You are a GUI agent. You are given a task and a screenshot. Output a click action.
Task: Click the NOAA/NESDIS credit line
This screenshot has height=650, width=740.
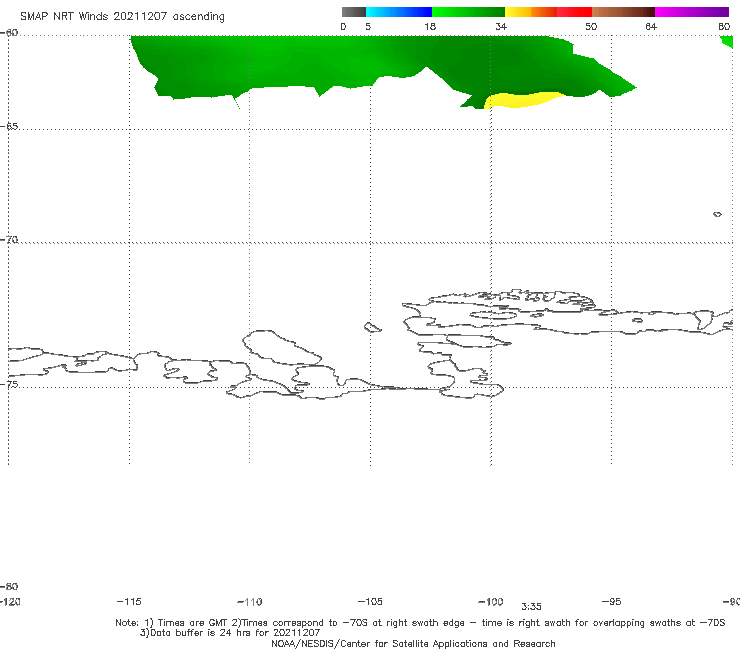413,643
